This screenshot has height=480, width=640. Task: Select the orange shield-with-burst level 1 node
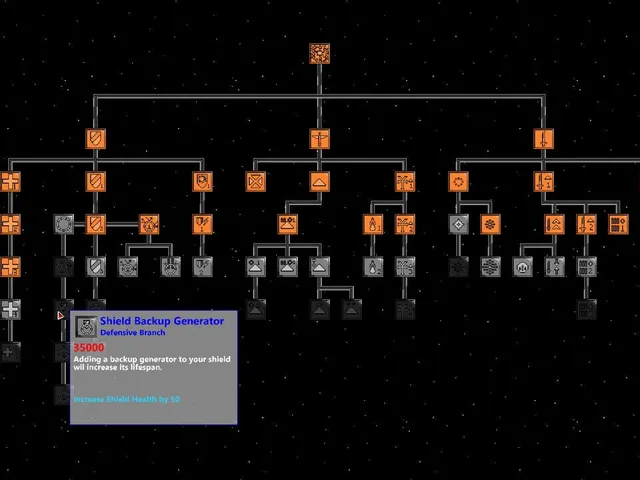[x=202, y=182]
